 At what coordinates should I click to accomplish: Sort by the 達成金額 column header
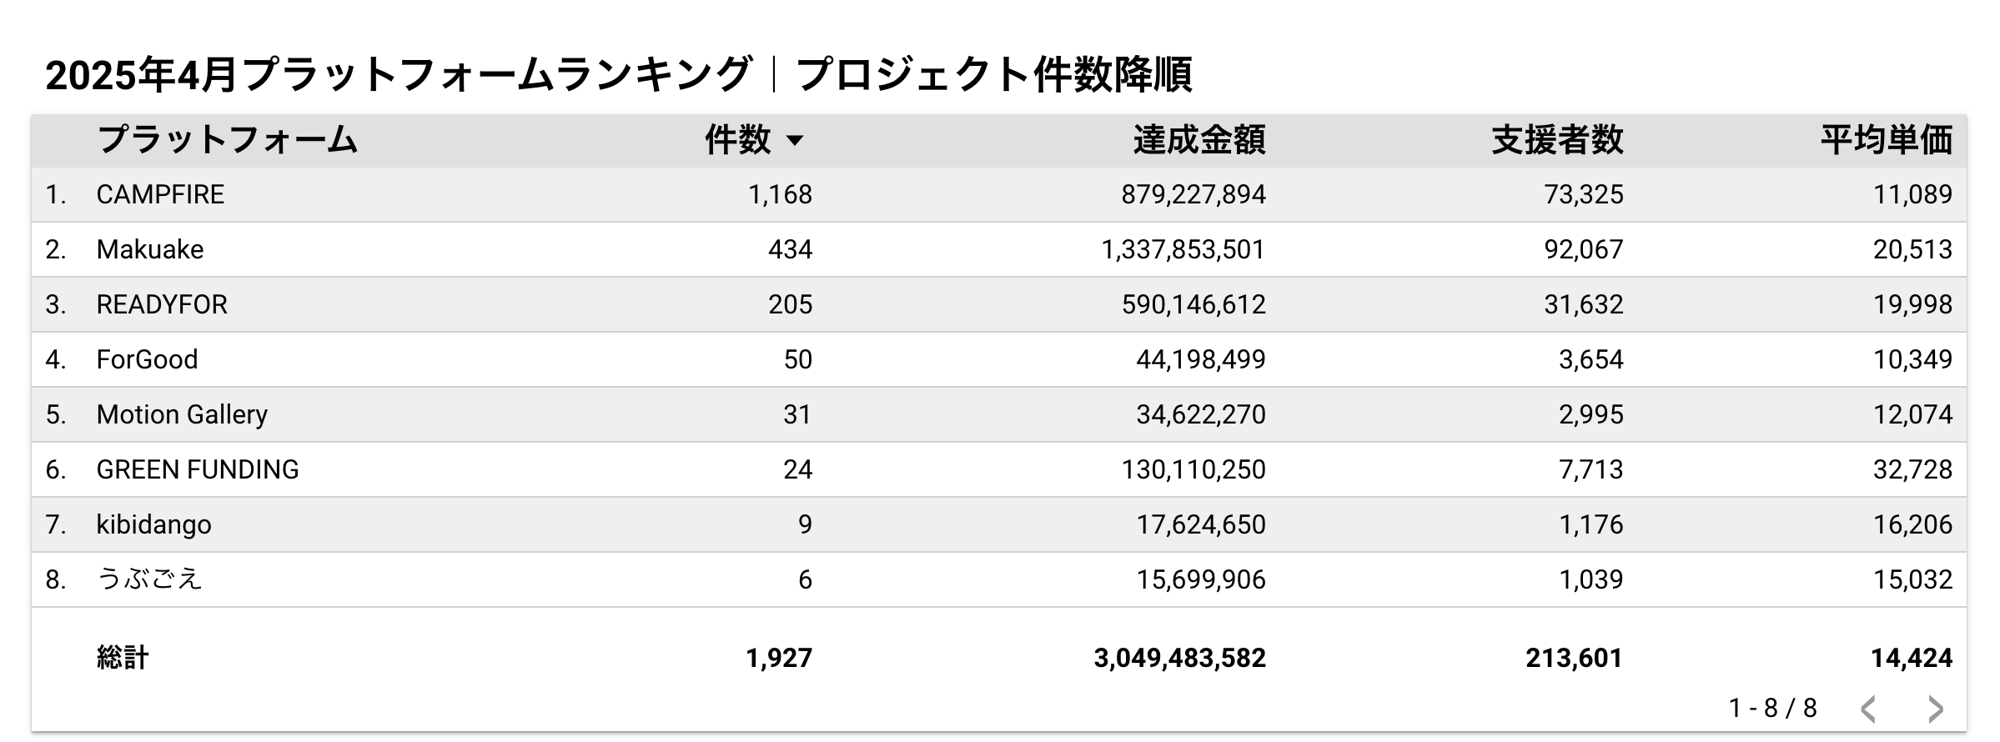pyautogui.click(x=1198, y=140)
